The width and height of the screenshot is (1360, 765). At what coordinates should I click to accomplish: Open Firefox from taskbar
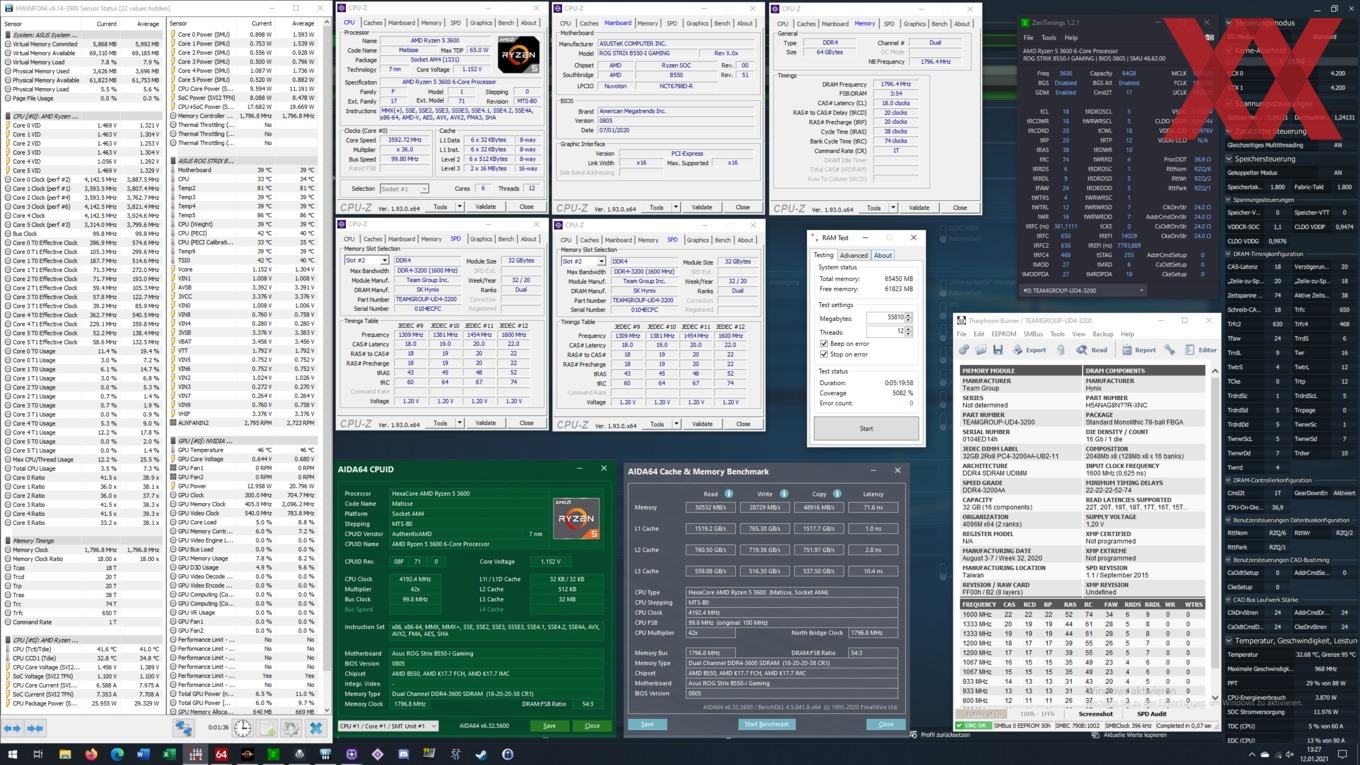tap(91, 754)
